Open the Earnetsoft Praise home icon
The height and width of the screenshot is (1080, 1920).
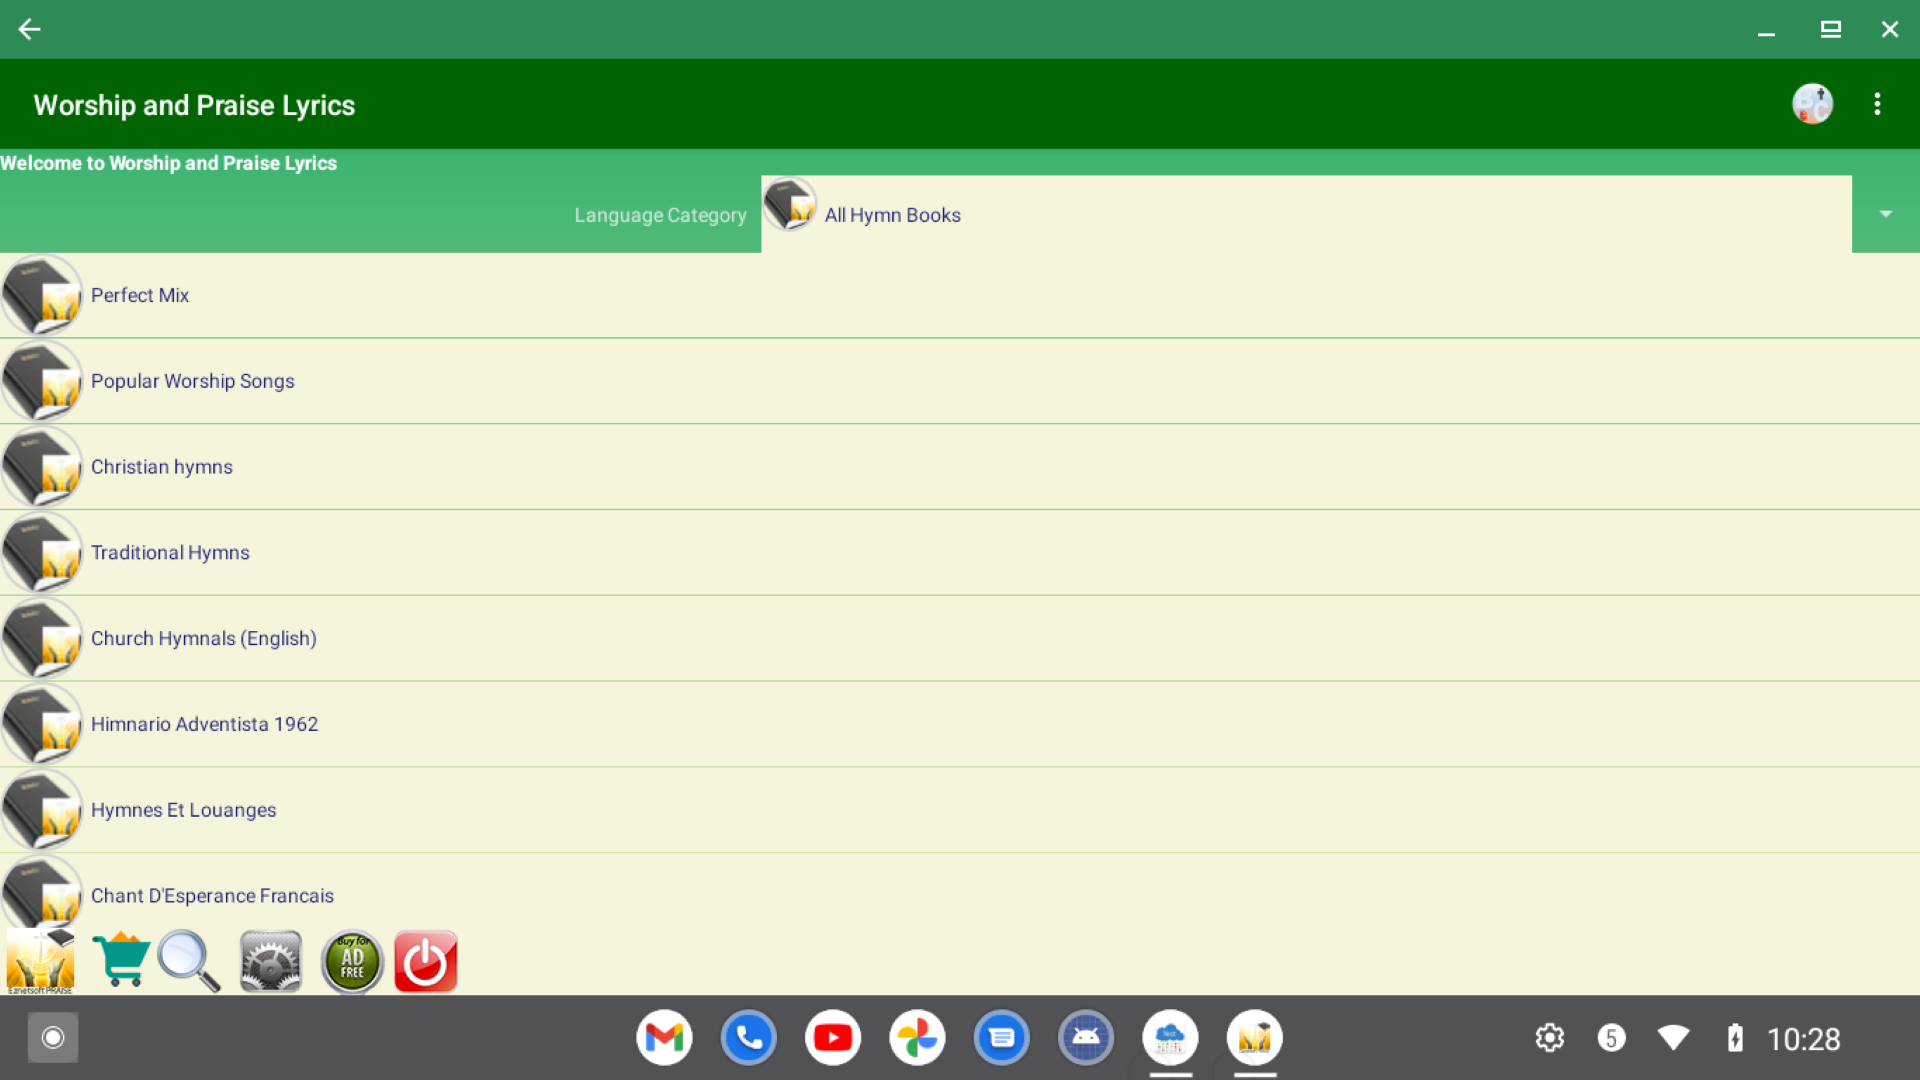pos(41,961)
